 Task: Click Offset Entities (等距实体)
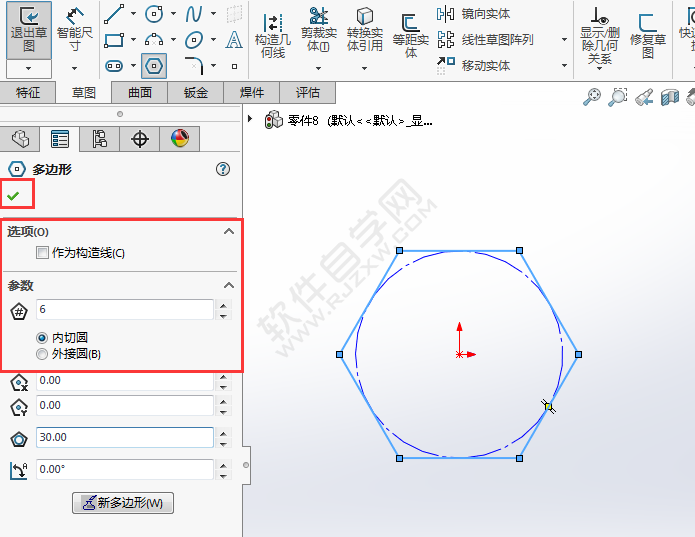pyautogui.click(x=410, y=36)
